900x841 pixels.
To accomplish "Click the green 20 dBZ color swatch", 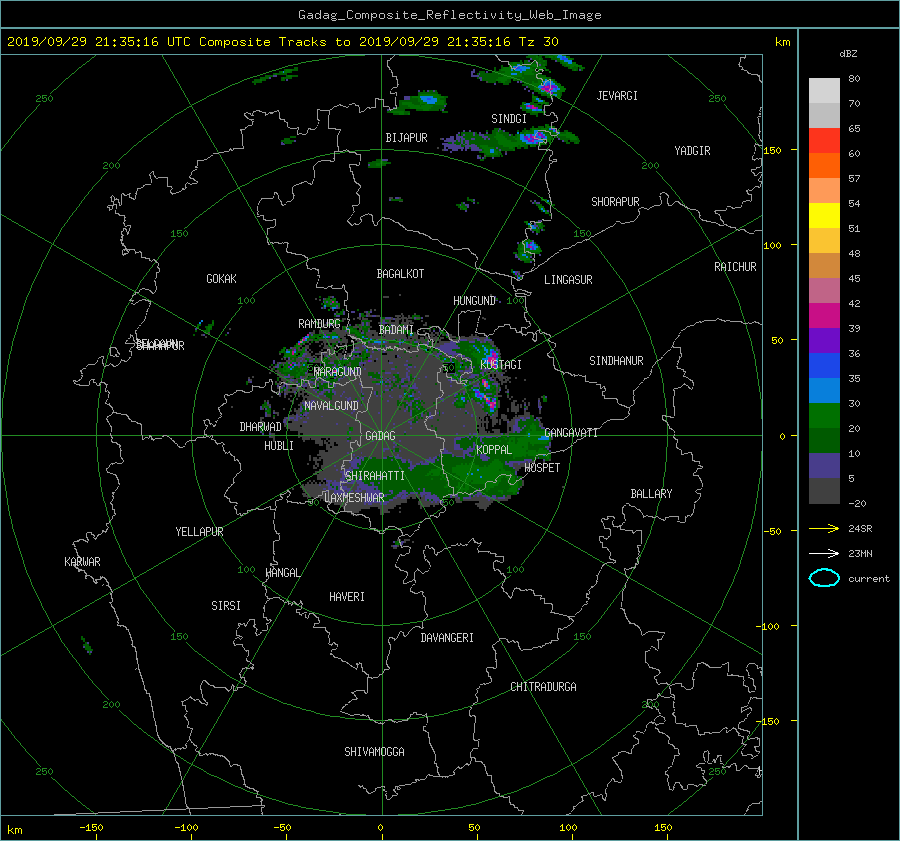I will [824, 416].
